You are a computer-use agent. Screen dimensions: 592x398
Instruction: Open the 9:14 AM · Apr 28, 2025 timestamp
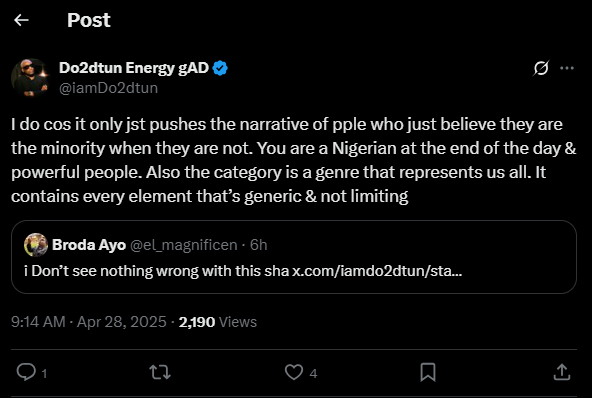(x=89, y=322)
